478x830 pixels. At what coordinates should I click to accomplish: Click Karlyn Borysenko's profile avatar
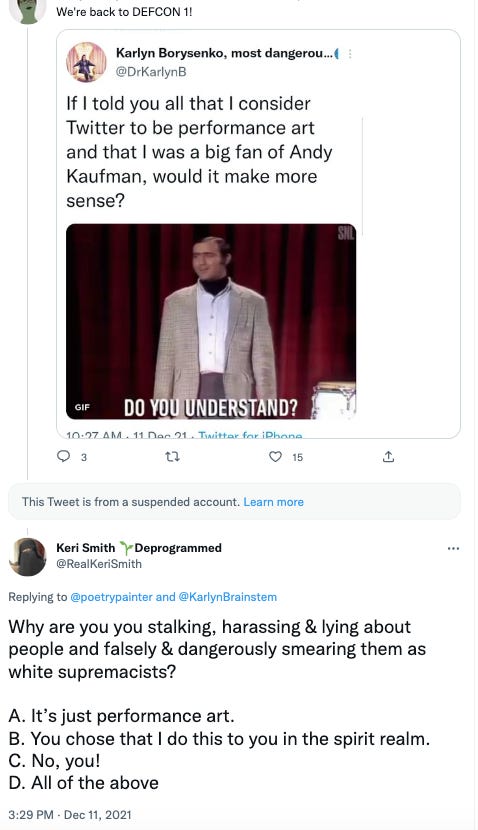(86, 62)
